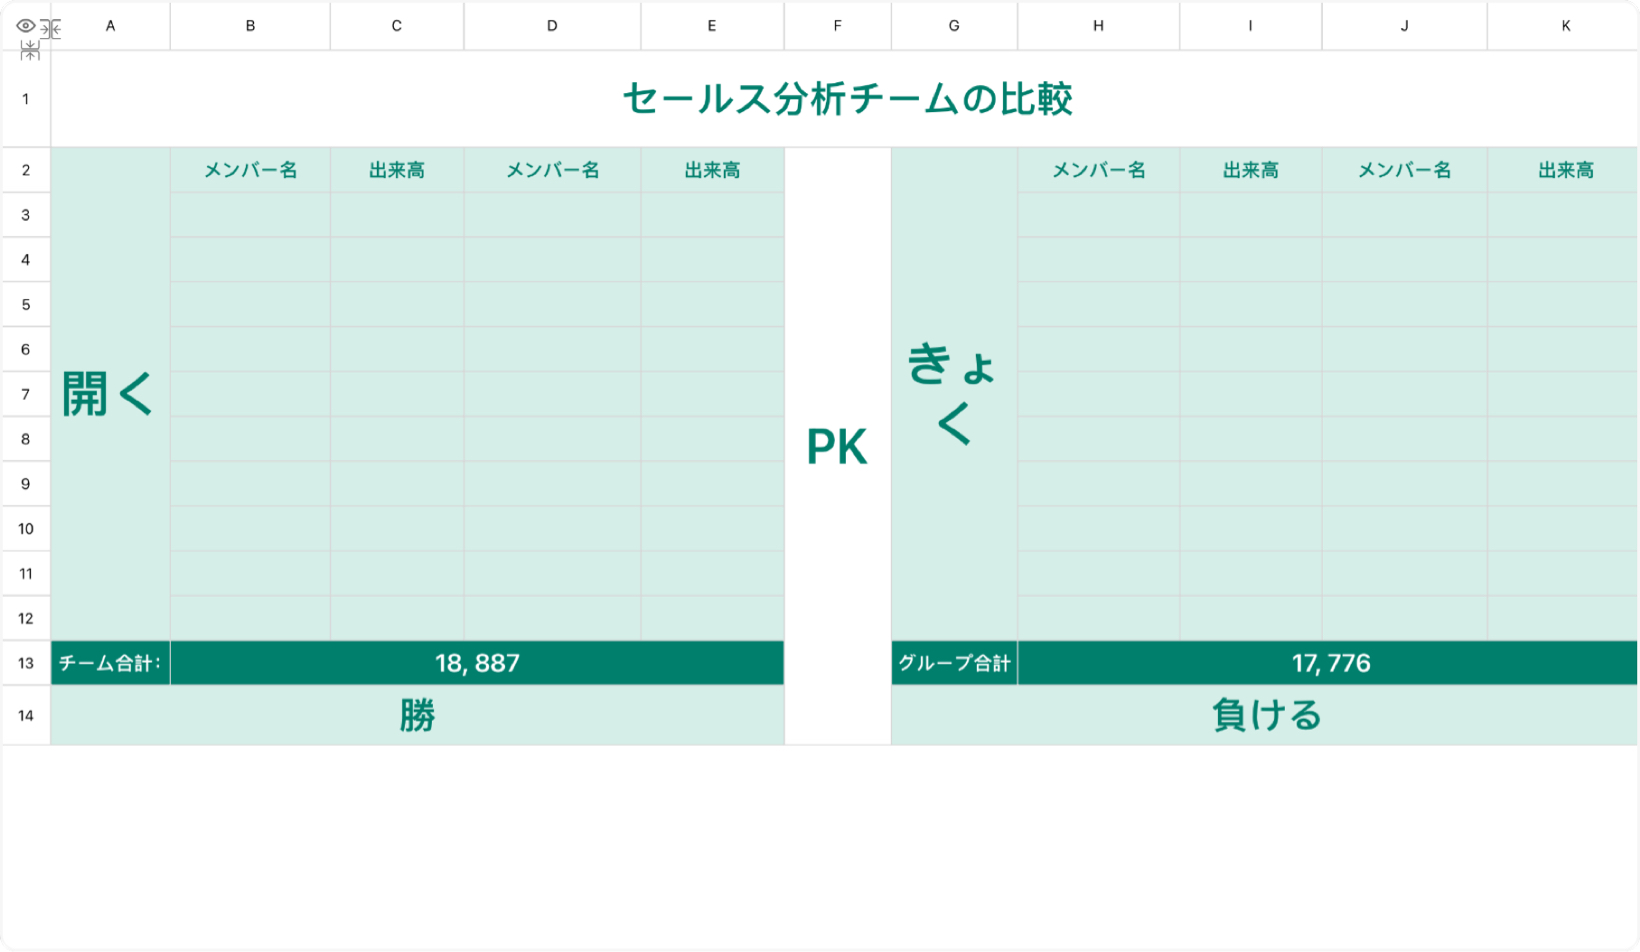Click メンバー名 header in column D
The width and height of the screenshot is (1640, 952).
coord(552,170)
